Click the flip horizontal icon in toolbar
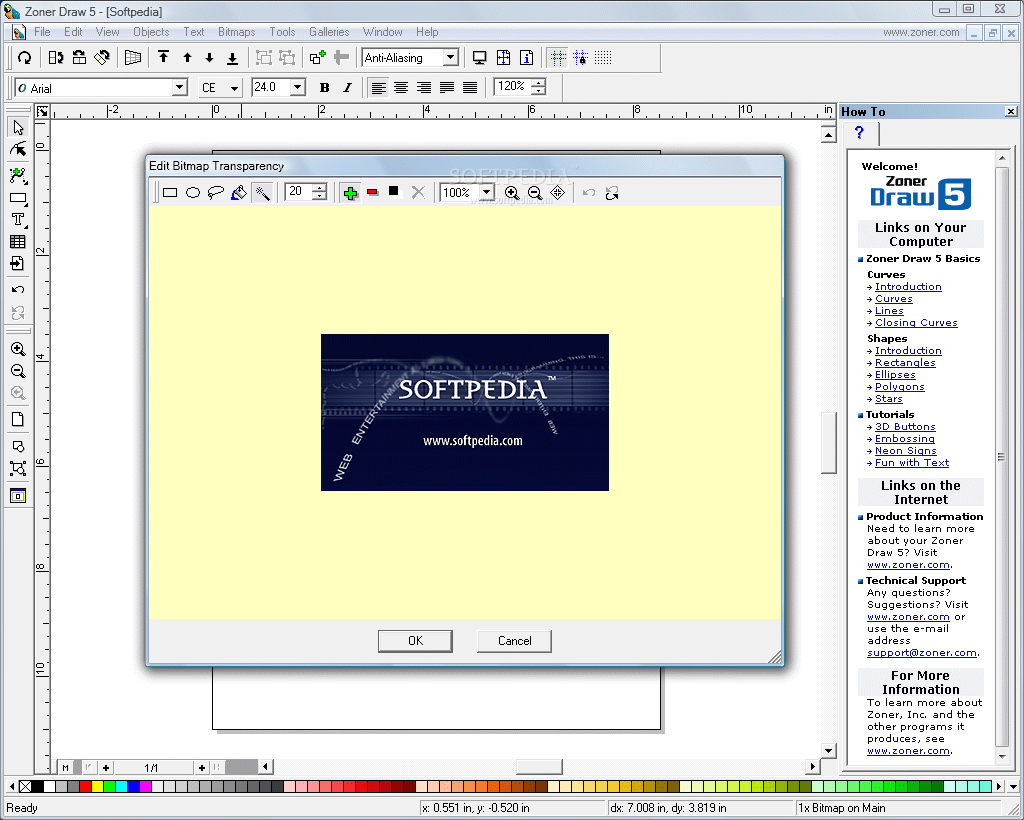The image size is (1024, 820). [x=56, y=58]
